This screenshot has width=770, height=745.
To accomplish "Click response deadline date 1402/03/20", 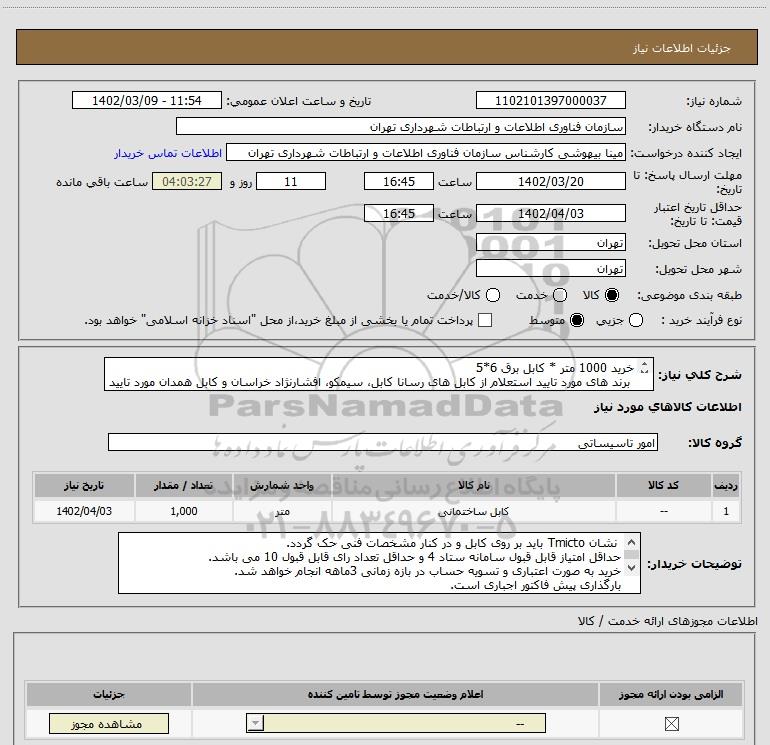I will tap(550, 181).
